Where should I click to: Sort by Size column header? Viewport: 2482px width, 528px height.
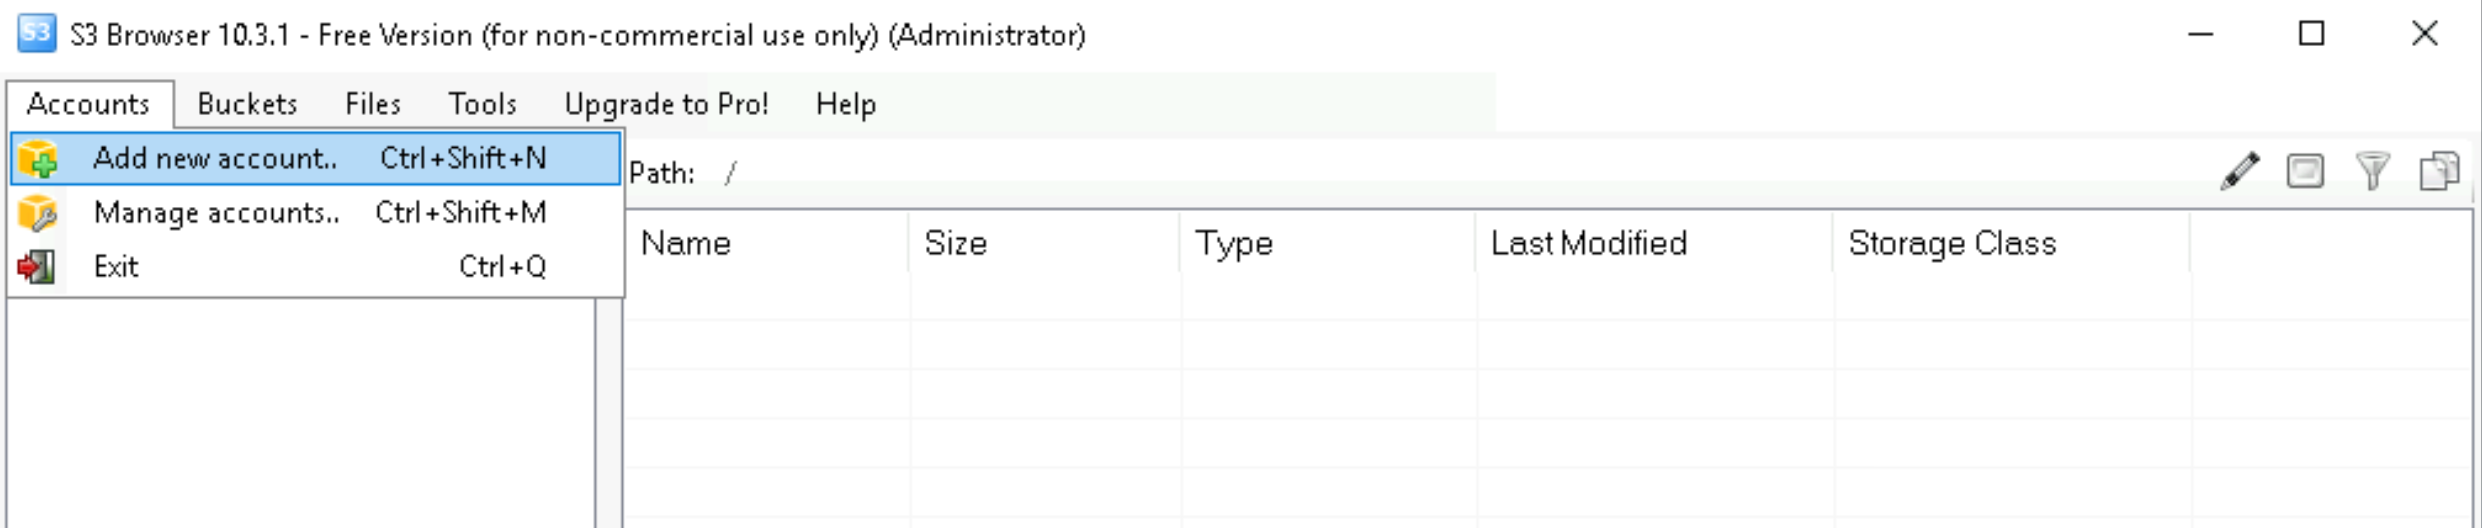pos(955,243)
